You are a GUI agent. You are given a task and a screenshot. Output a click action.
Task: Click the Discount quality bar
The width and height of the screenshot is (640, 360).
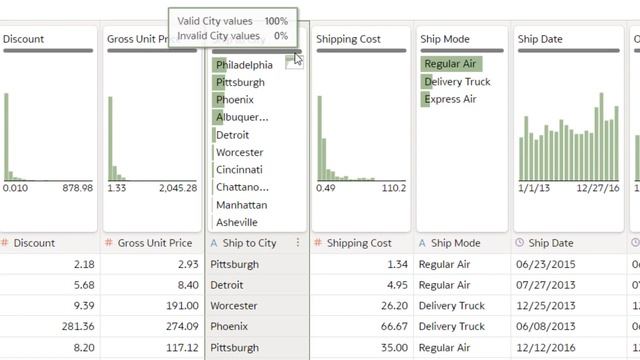pos(48,51)
